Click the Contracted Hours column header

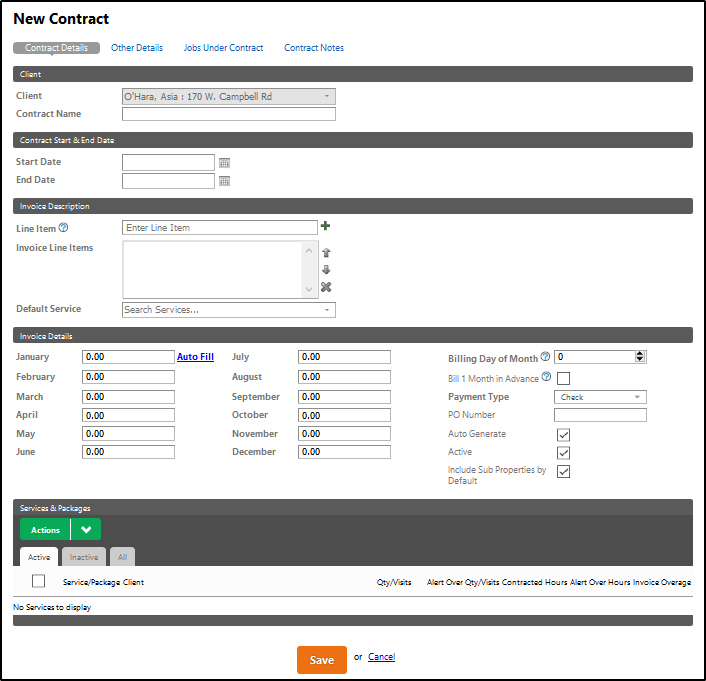[534, 582]
